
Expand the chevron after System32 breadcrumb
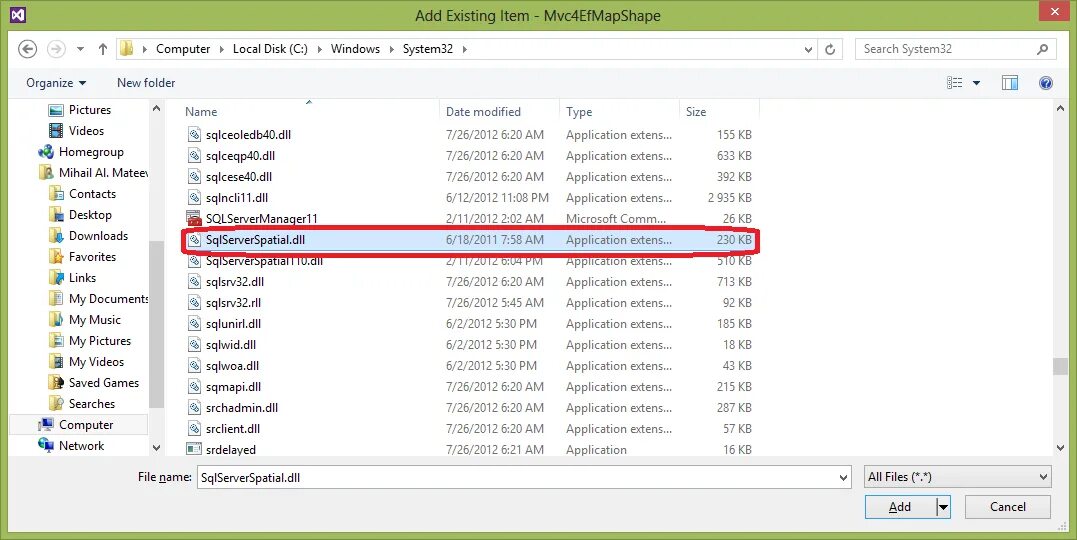pyautogui.click(x=464, y=49)
